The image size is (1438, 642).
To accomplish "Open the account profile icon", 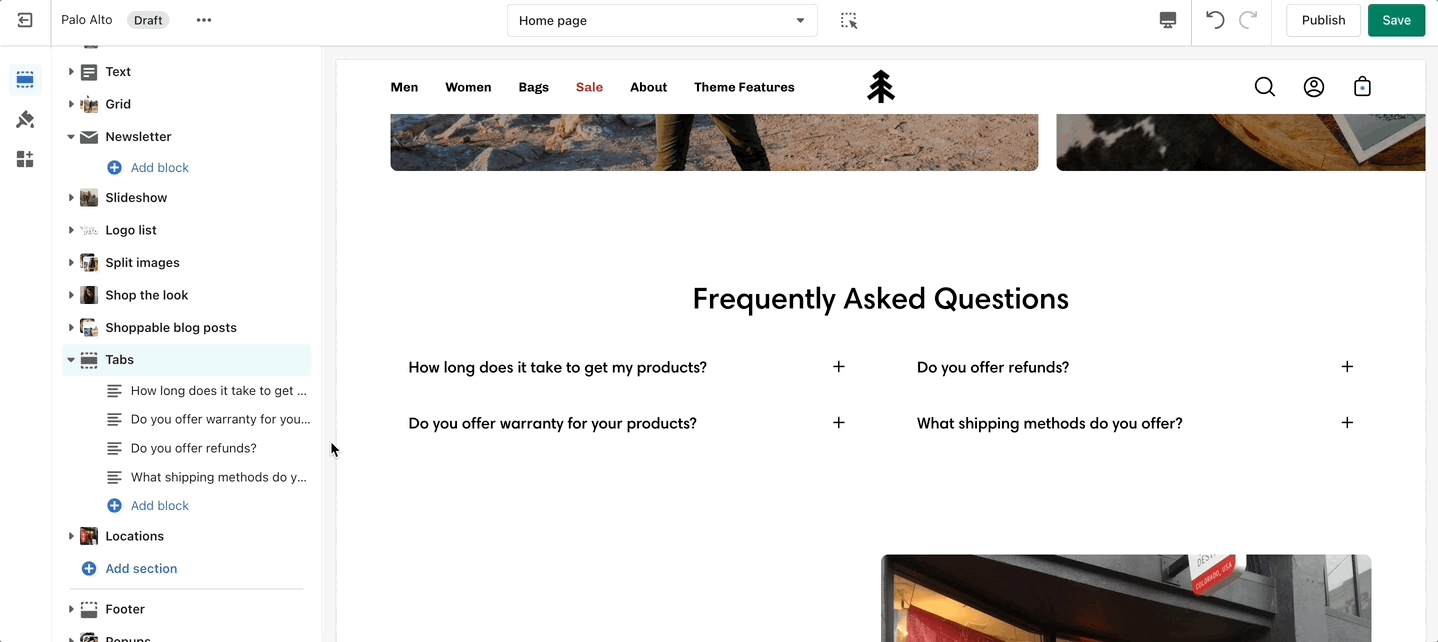I will [x=1314, y=87].
